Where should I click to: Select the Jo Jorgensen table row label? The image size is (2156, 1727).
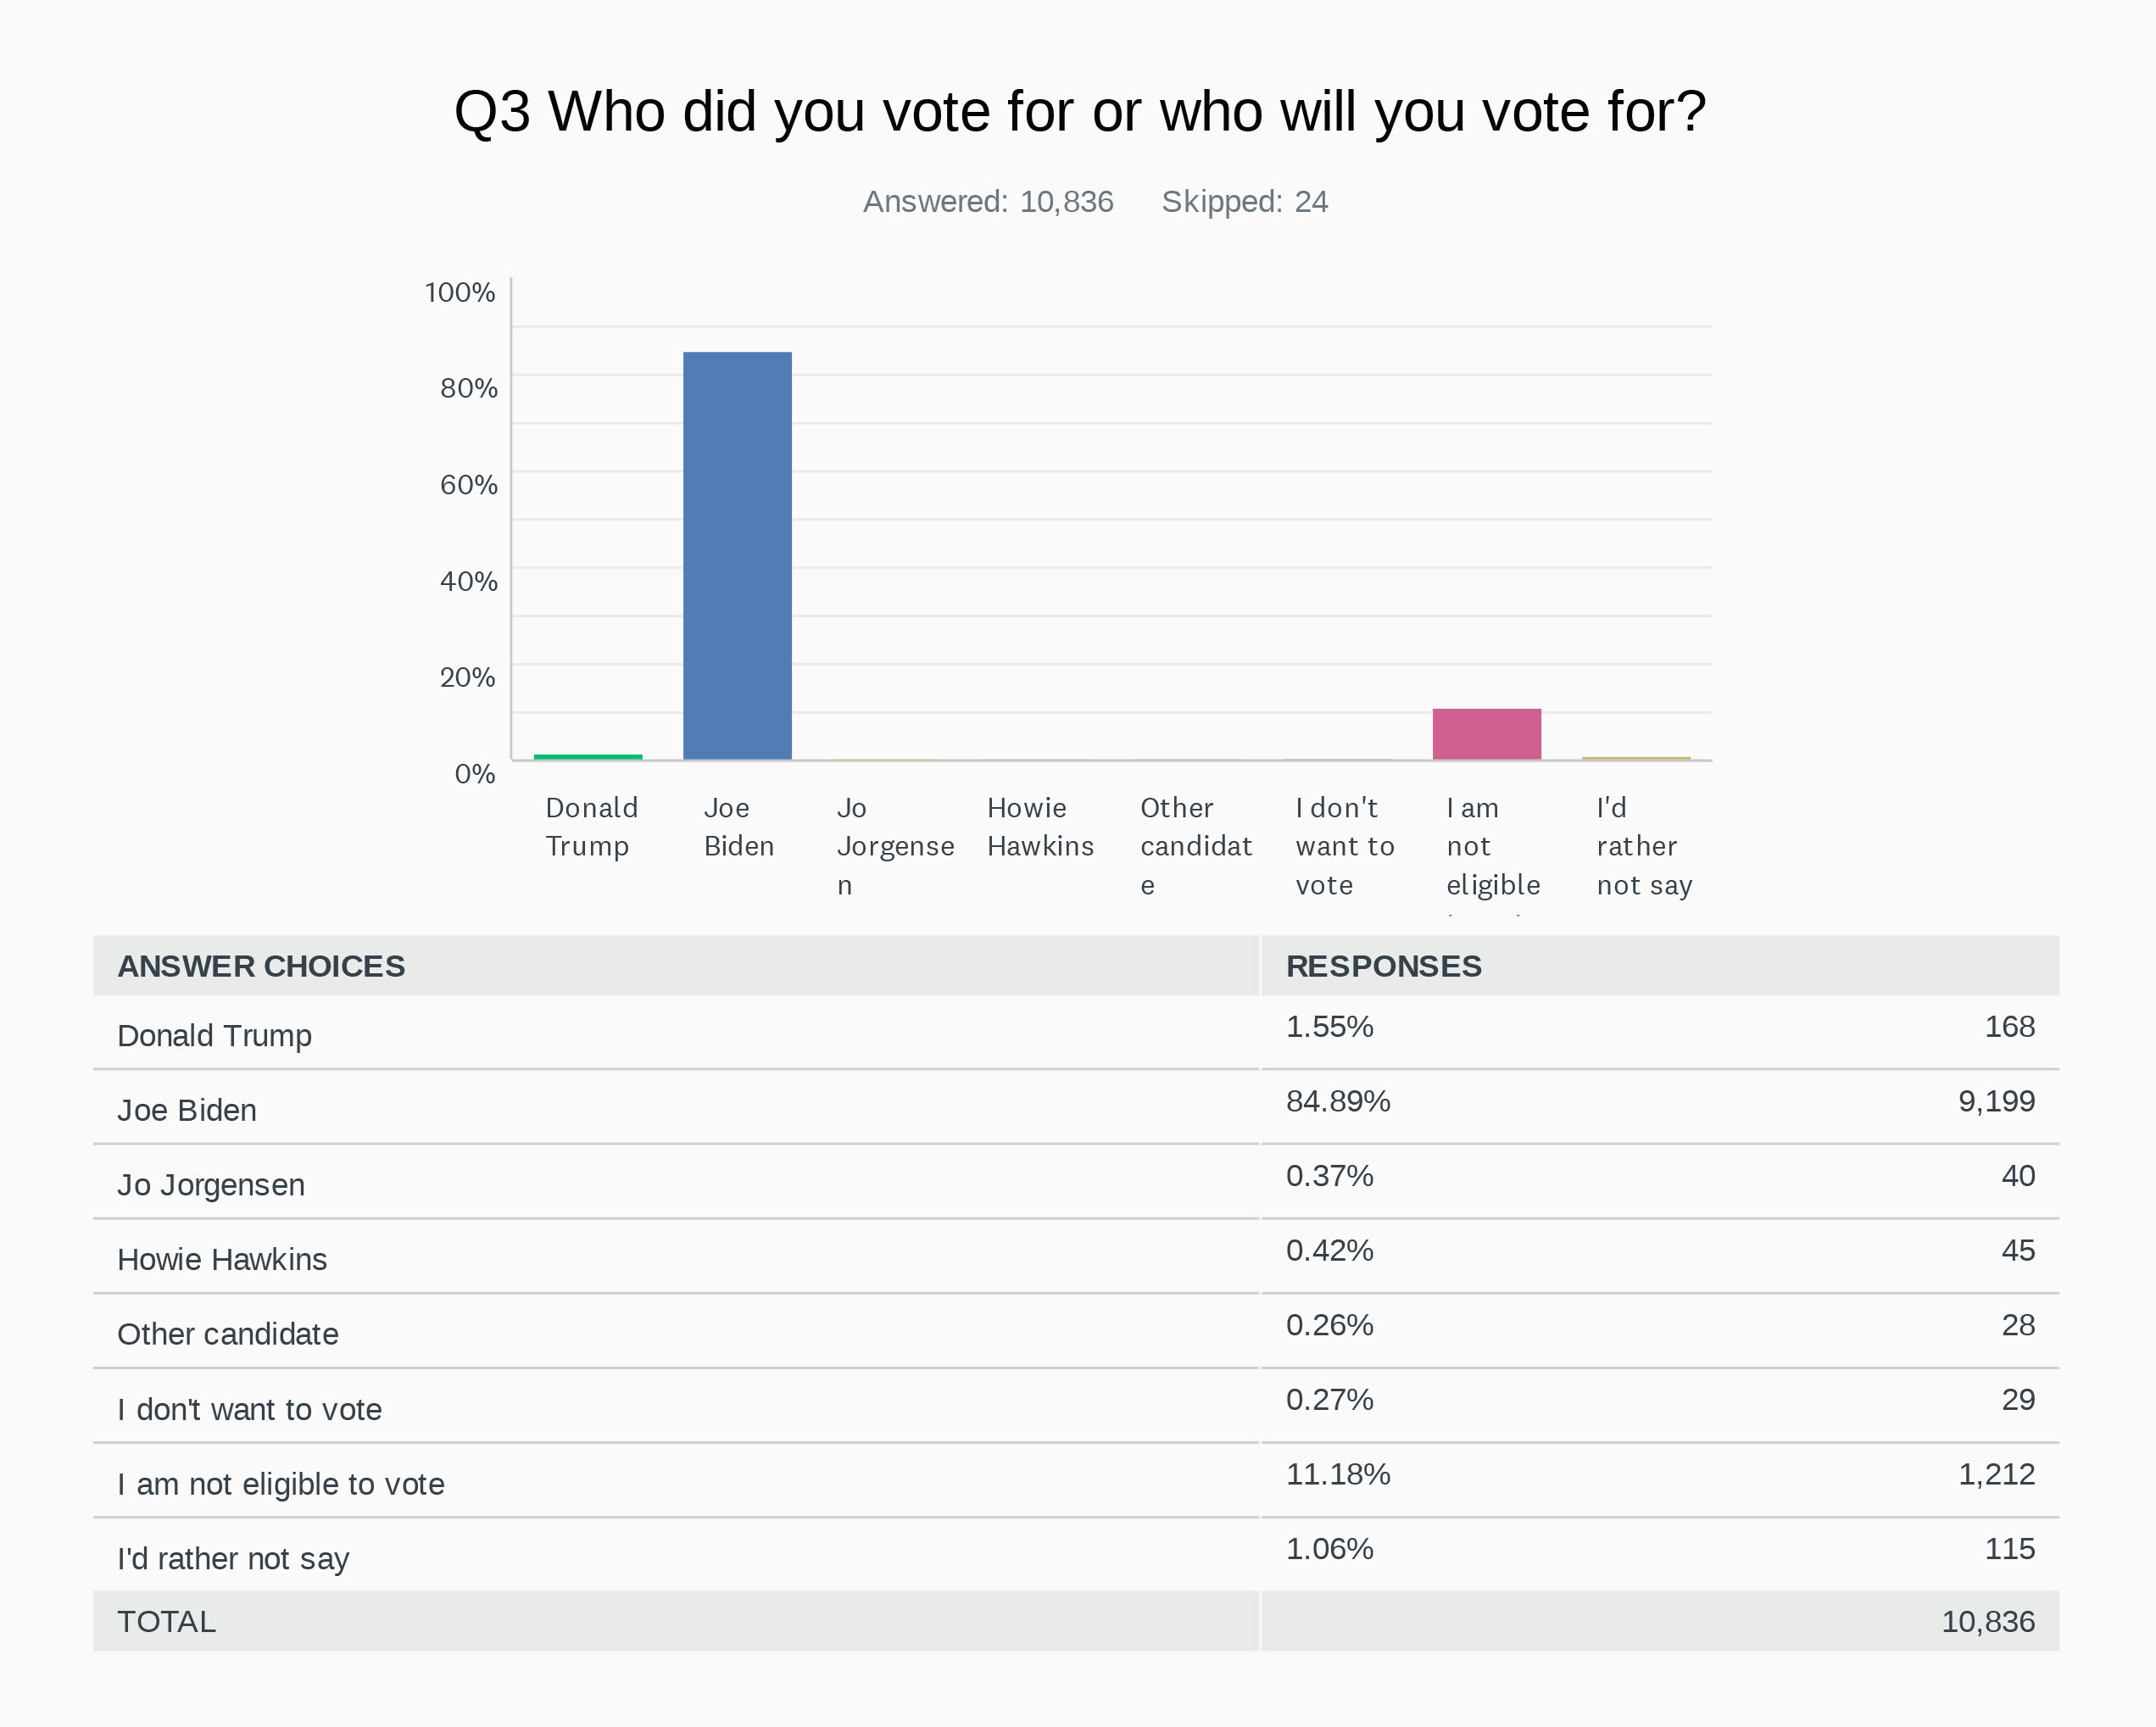pos(211,1185)
